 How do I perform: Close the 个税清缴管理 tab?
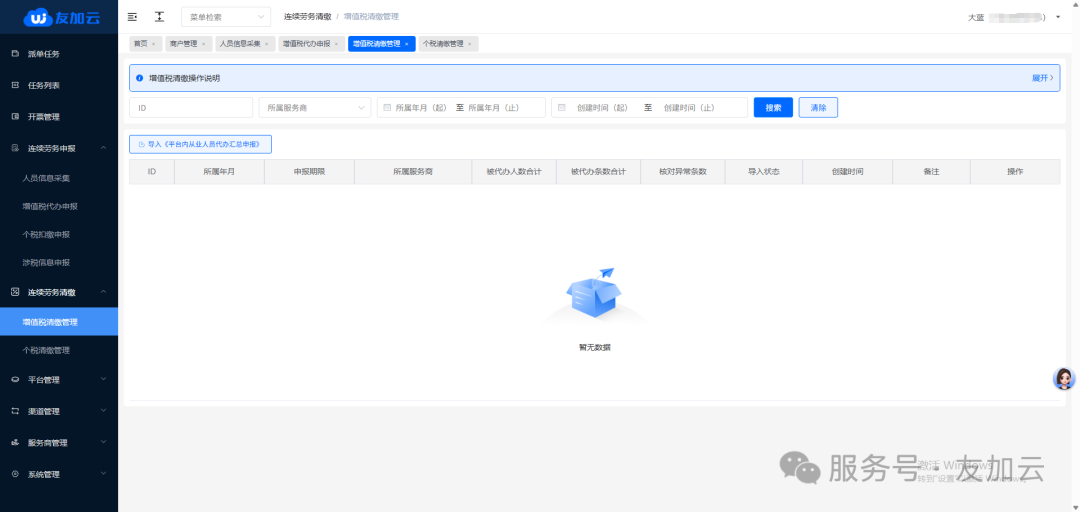click(x=470, y=44)
